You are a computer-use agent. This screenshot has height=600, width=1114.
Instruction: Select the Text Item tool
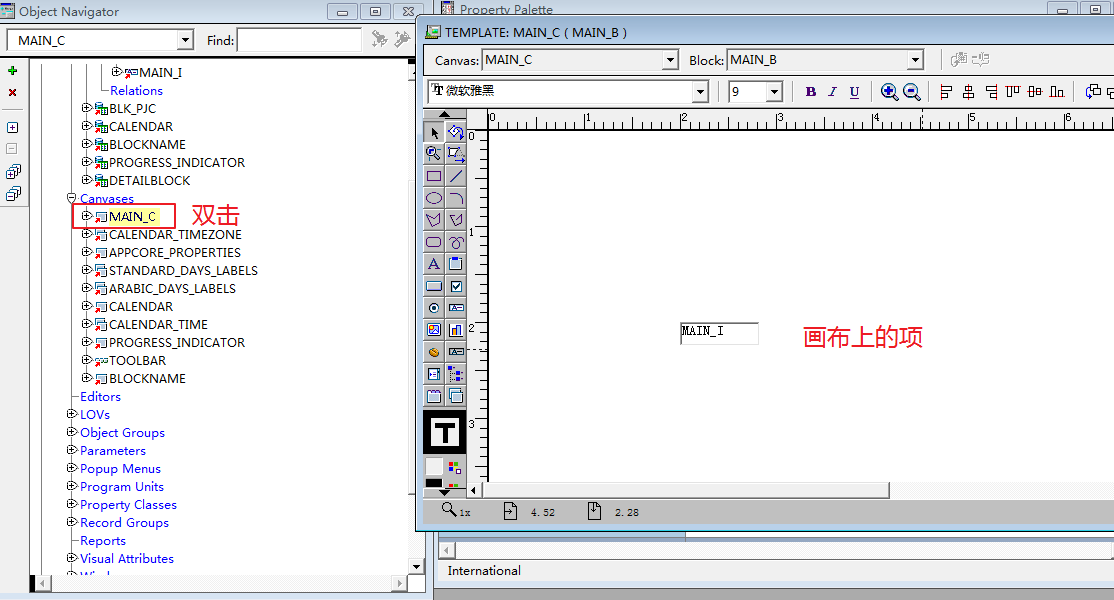[456, 308]
